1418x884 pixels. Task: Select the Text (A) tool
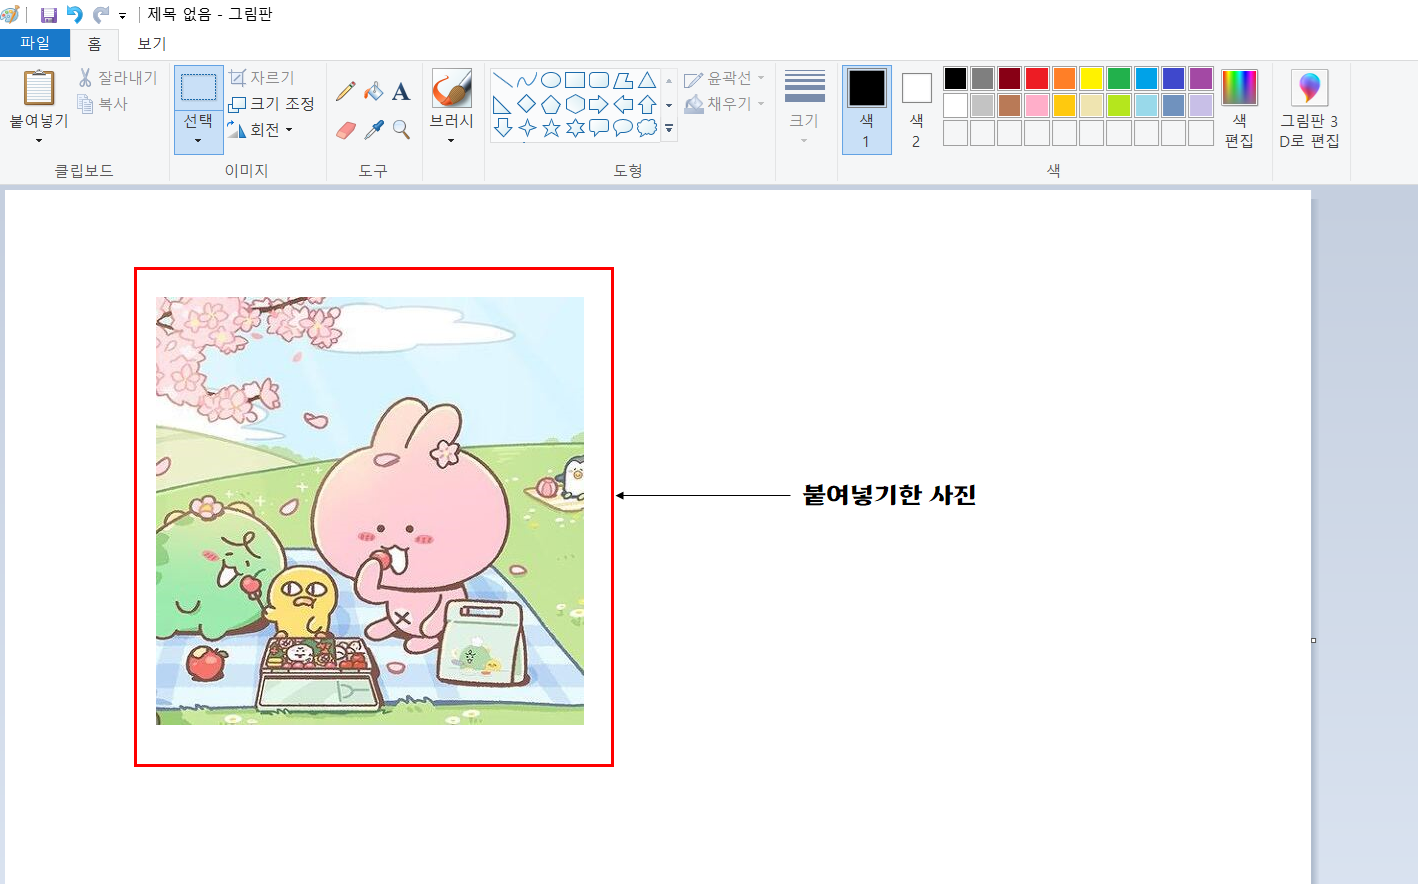[401, 91]
